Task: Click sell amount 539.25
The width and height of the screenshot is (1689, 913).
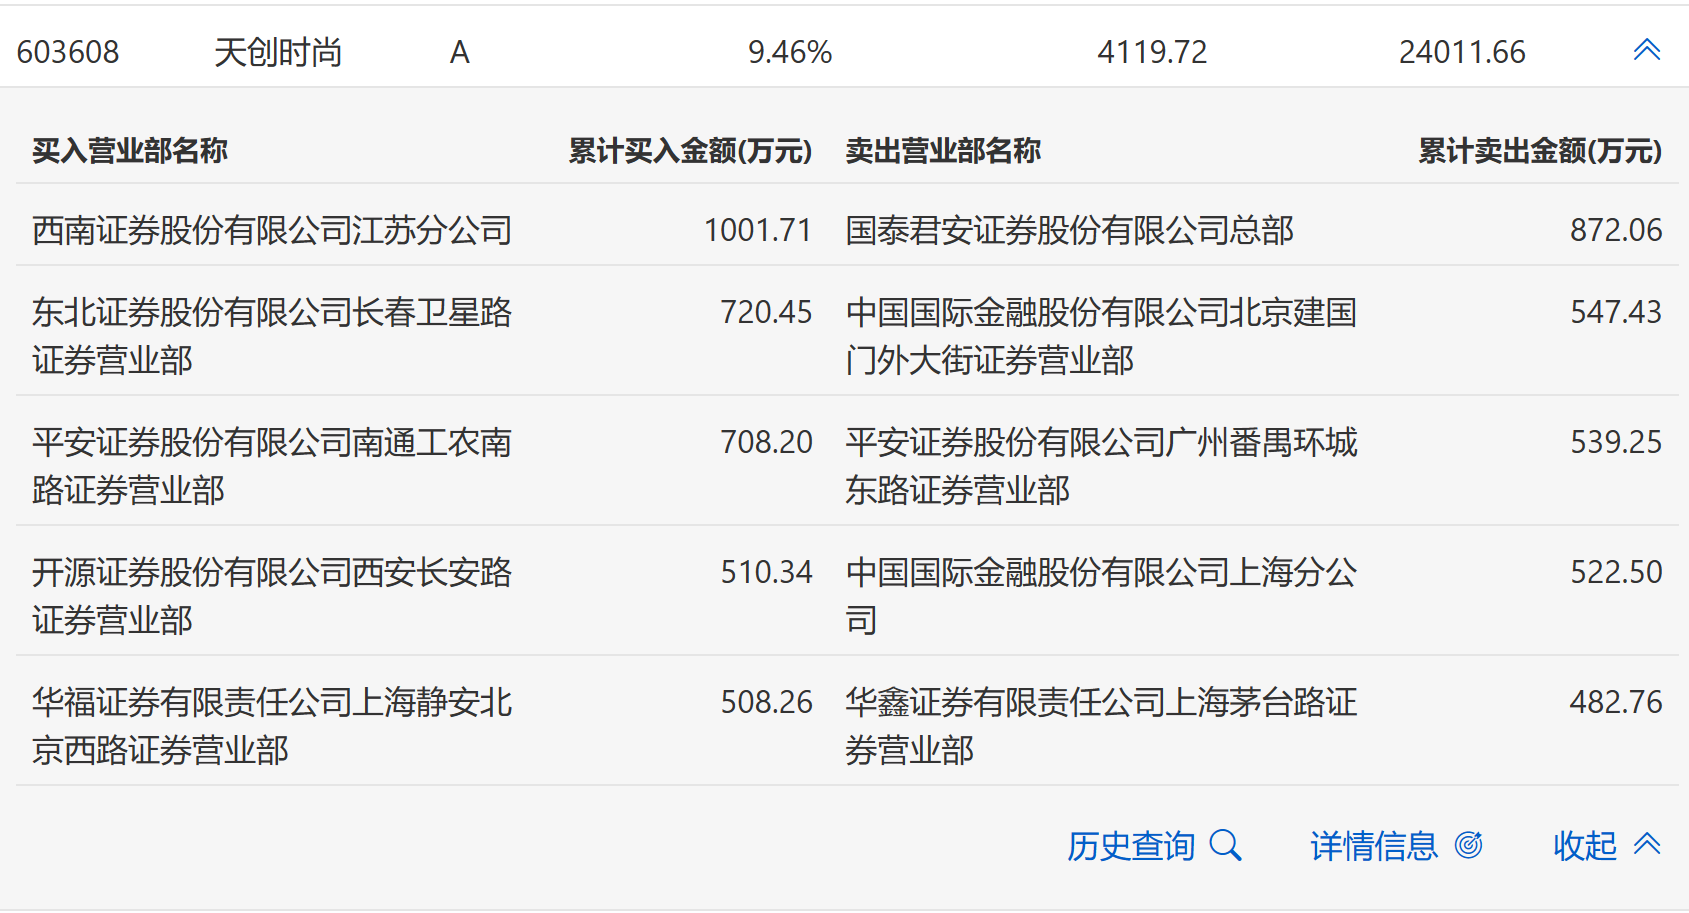Action: click(1616, 442)
